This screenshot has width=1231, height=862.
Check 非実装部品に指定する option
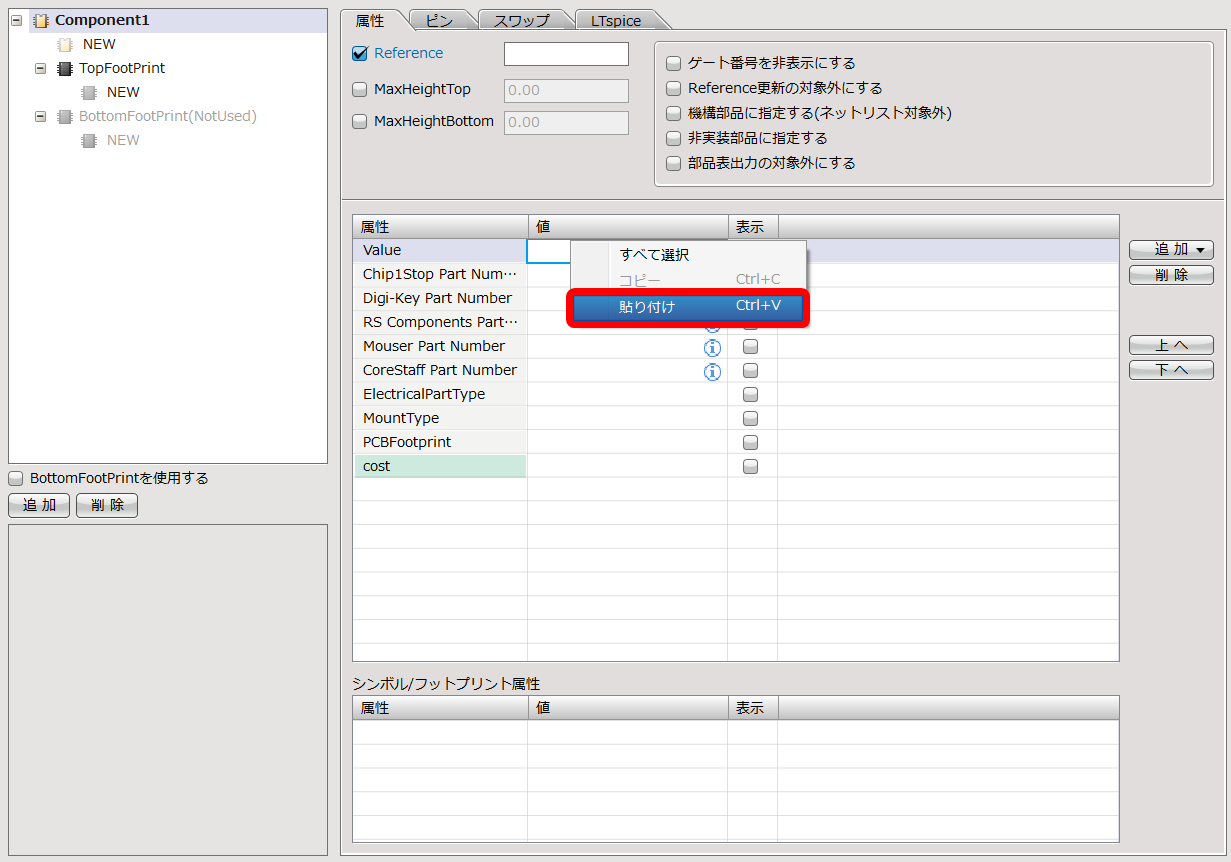pyautogui.click(x=673, y=138)
